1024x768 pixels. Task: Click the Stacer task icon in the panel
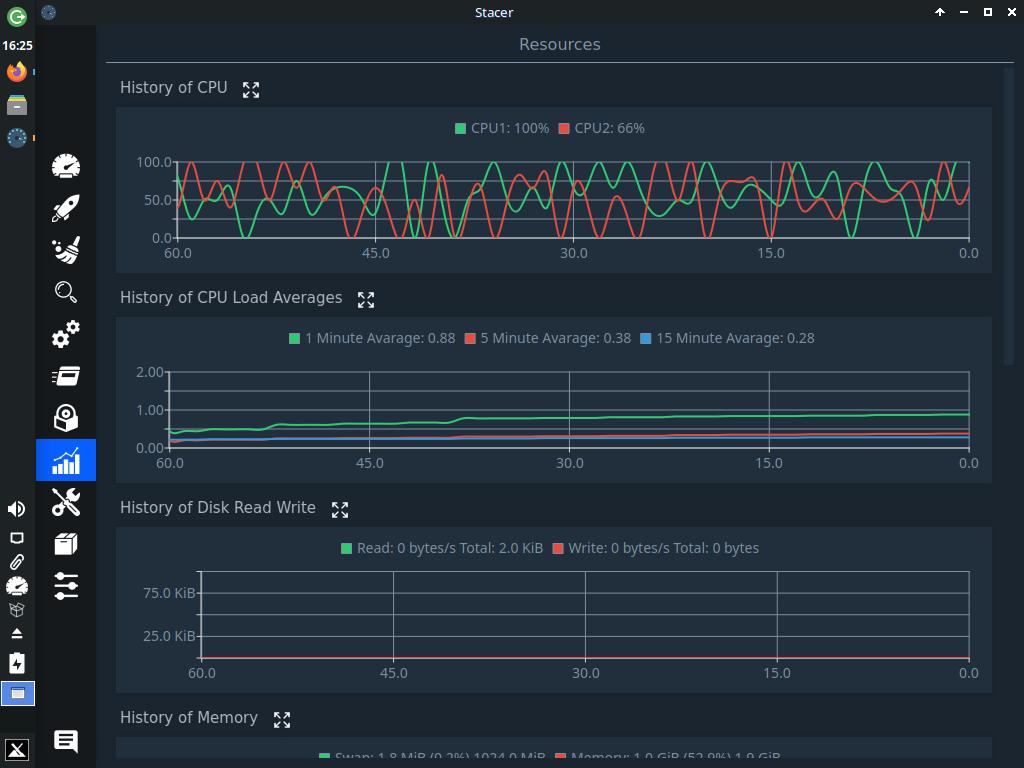point(17,138)
